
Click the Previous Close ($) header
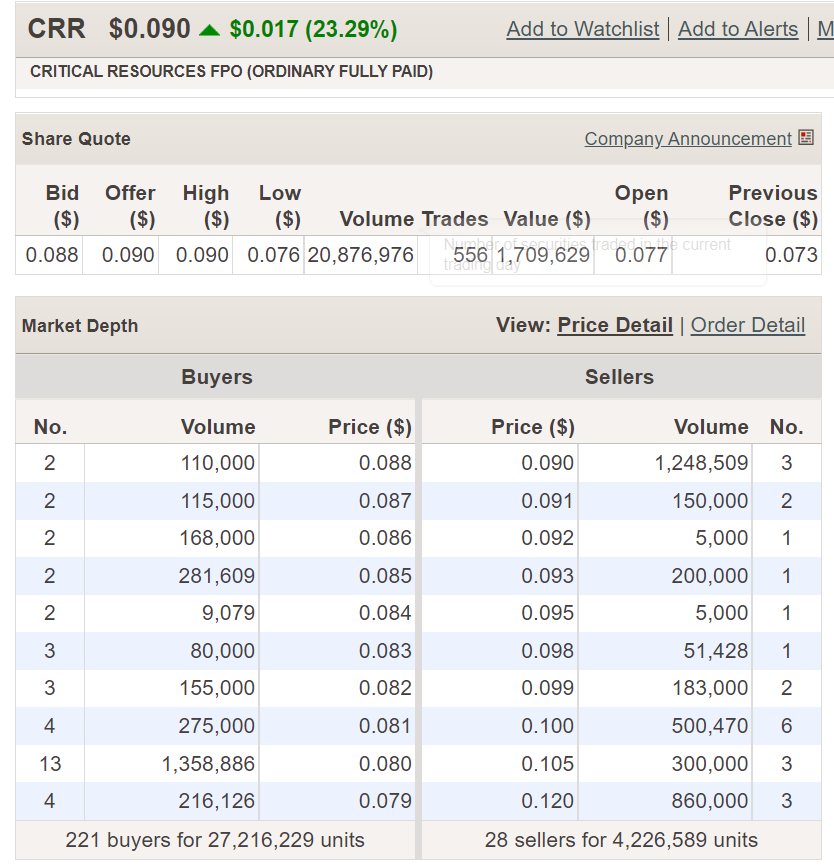coord(773,205)
